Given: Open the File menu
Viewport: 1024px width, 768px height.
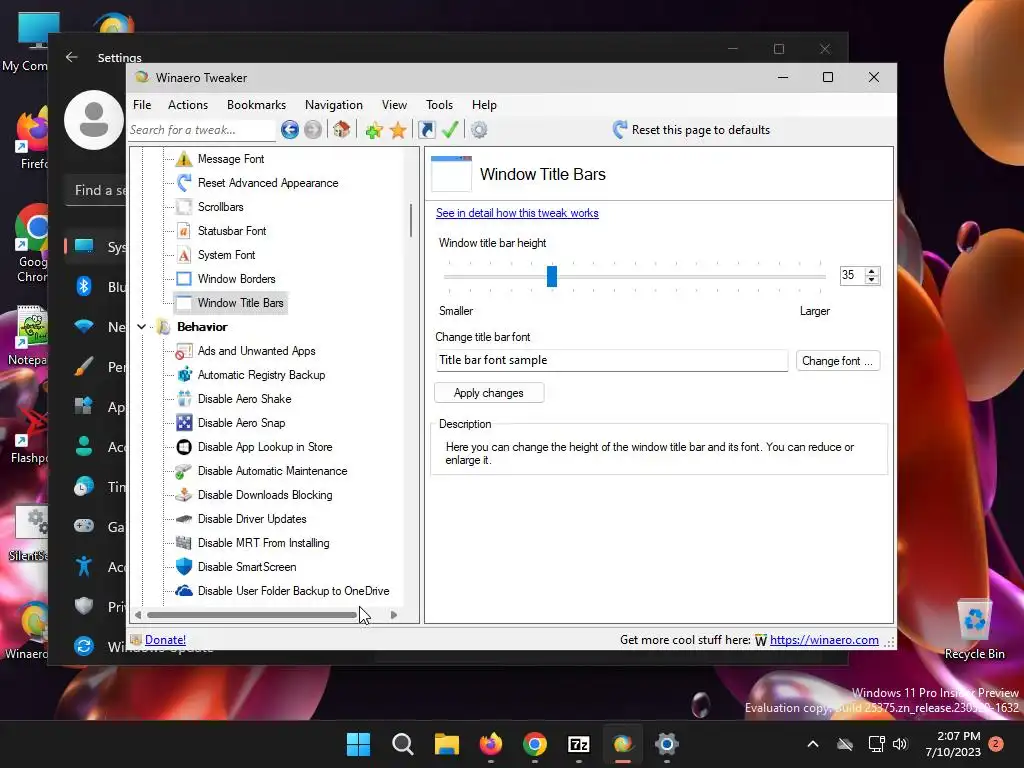Looking at the screenshot, I should 142,104.
